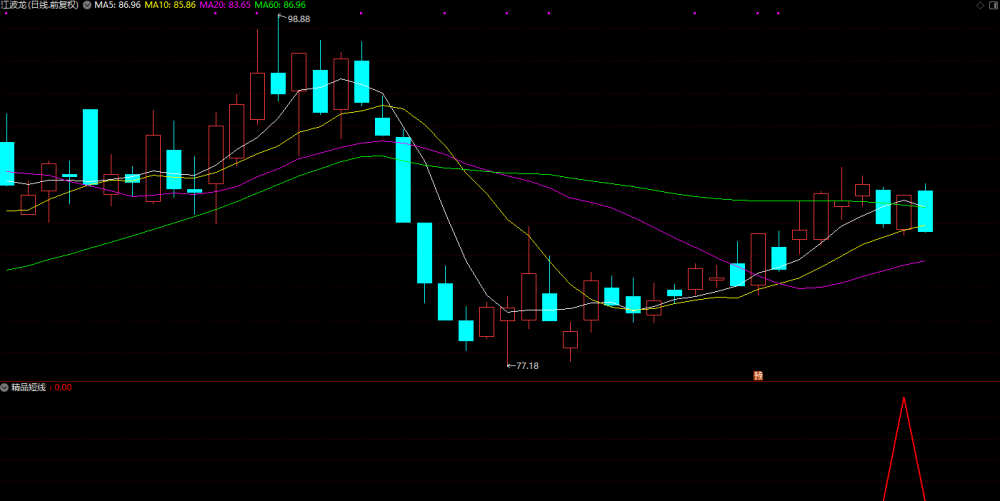Click the 98.88 high price label
The width and height of the screenshot is (1000, 501).
(298, 19)
